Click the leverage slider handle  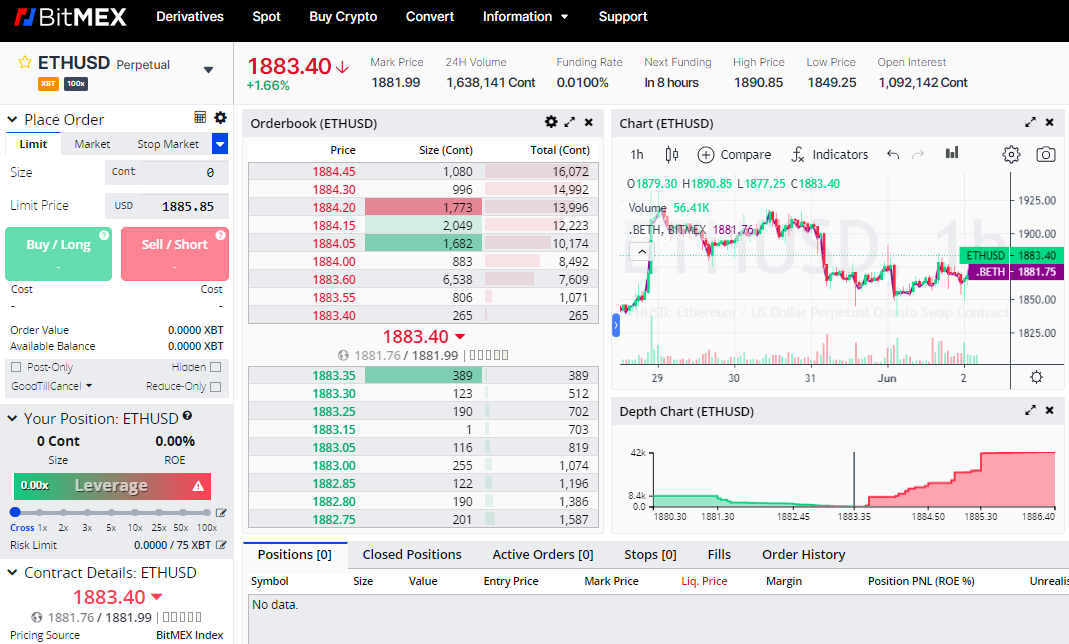point(15,512)
